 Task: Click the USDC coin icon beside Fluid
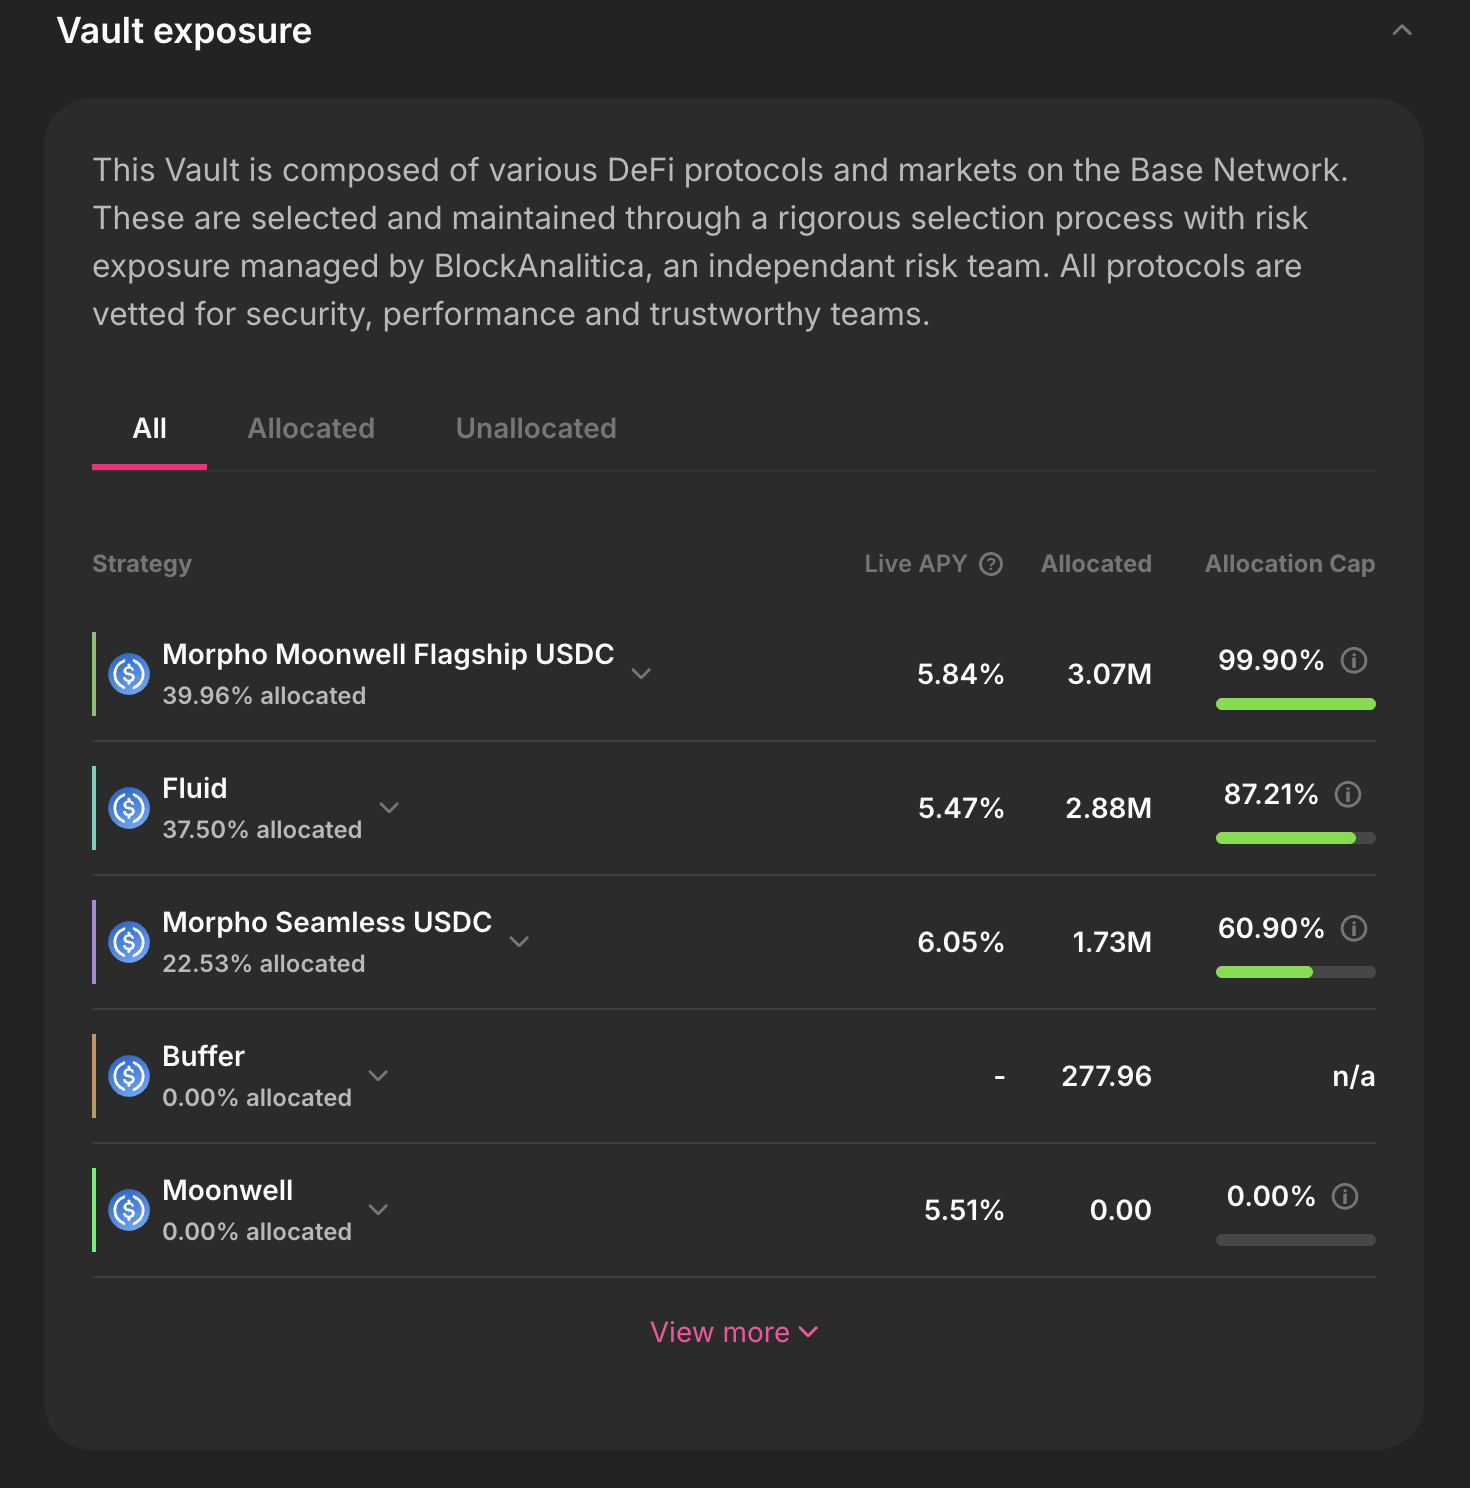129,808
